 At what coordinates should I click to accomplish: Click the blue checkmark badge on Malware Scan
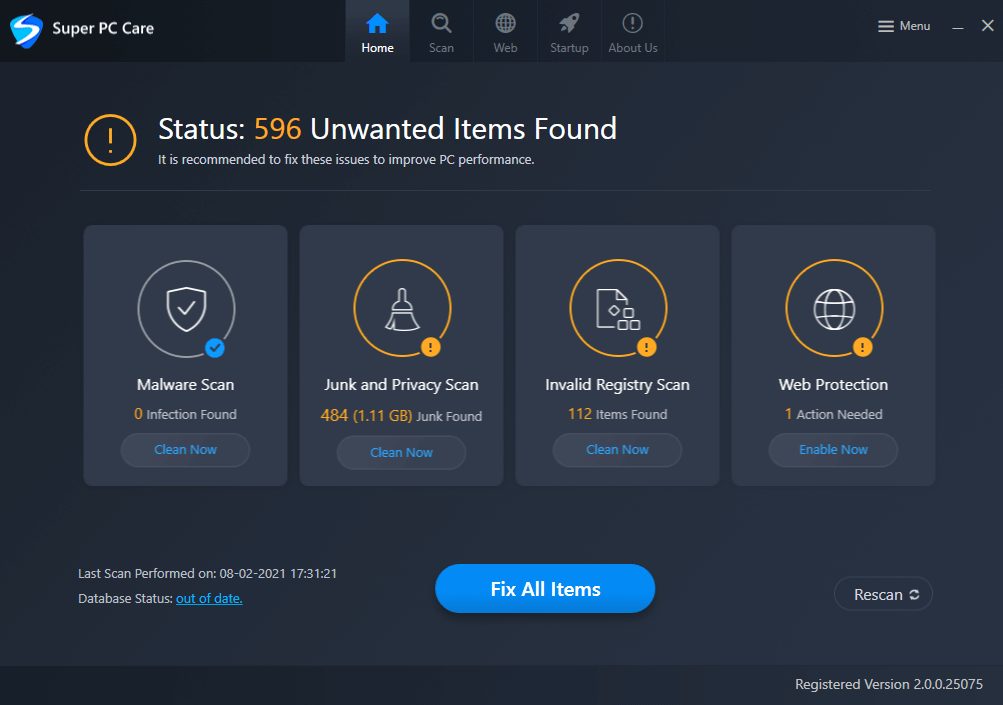point(215,348)
